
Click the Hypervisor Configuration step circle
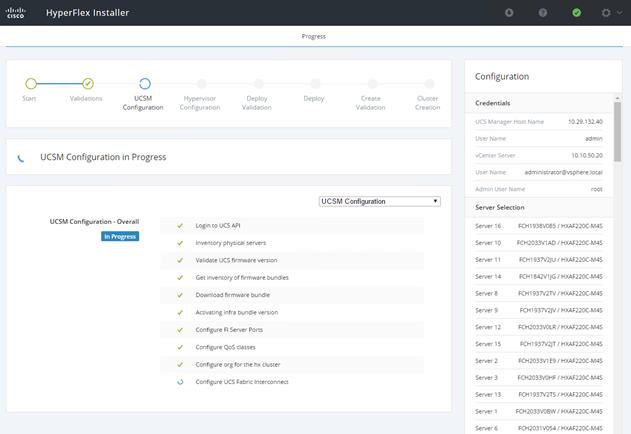click(202, 83)
